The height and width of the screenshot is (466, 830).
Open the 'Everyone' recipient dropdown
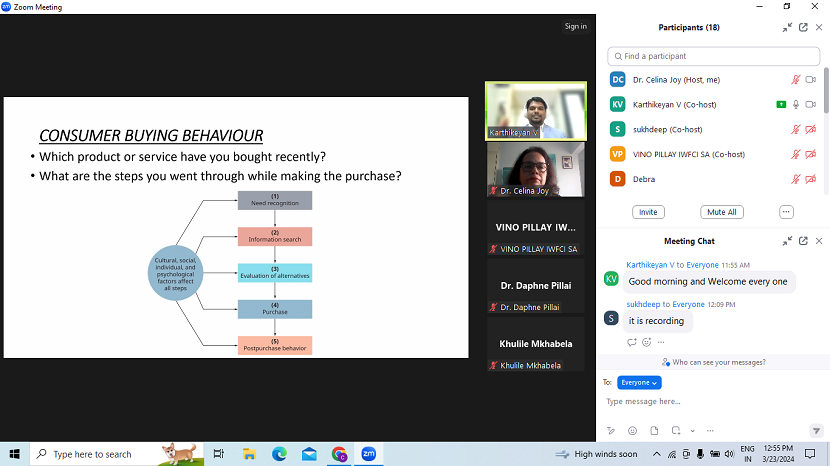coord(639,382)
